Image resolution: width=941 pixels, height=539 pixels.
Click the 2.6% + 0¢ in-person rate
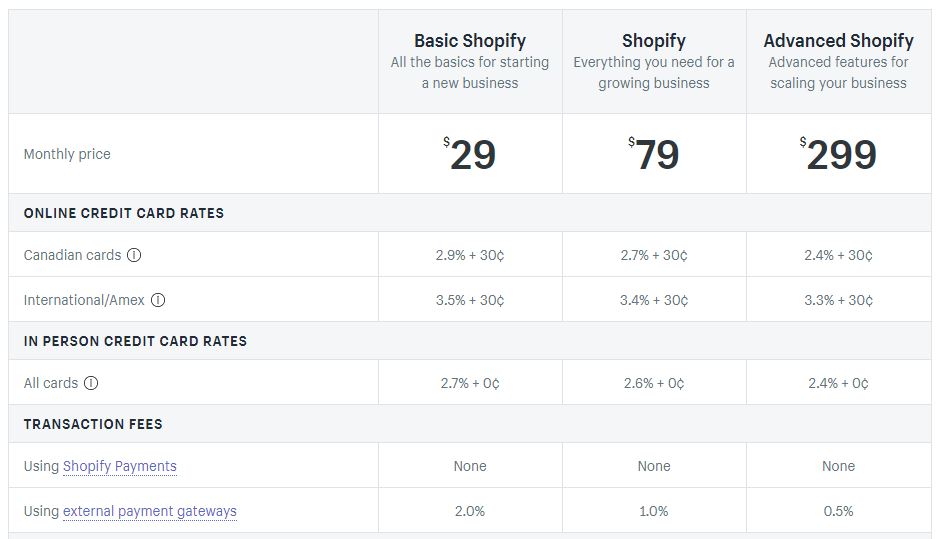tap(654, 383)
